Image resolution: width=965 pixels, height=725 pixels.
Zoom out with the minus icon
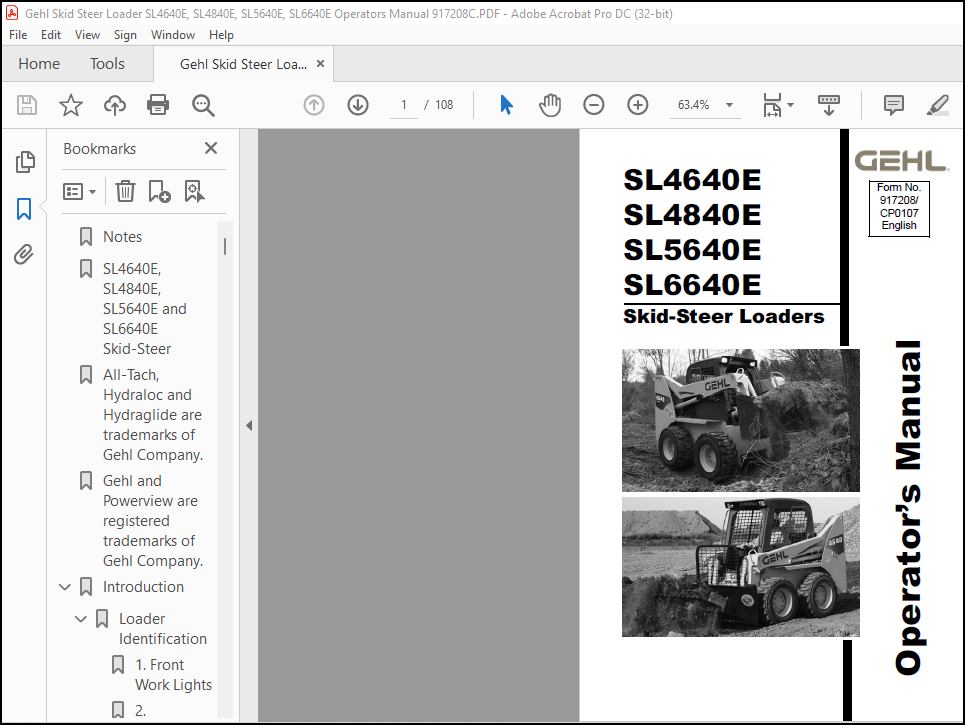pos(594,105)
